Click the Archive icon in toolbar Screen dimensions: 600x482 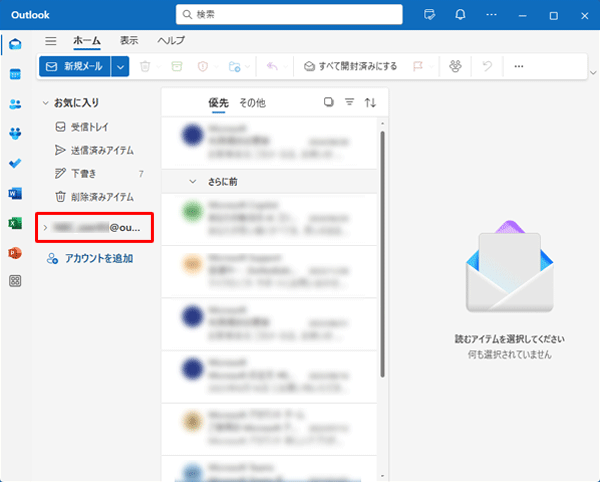click(x=176, y=67)
